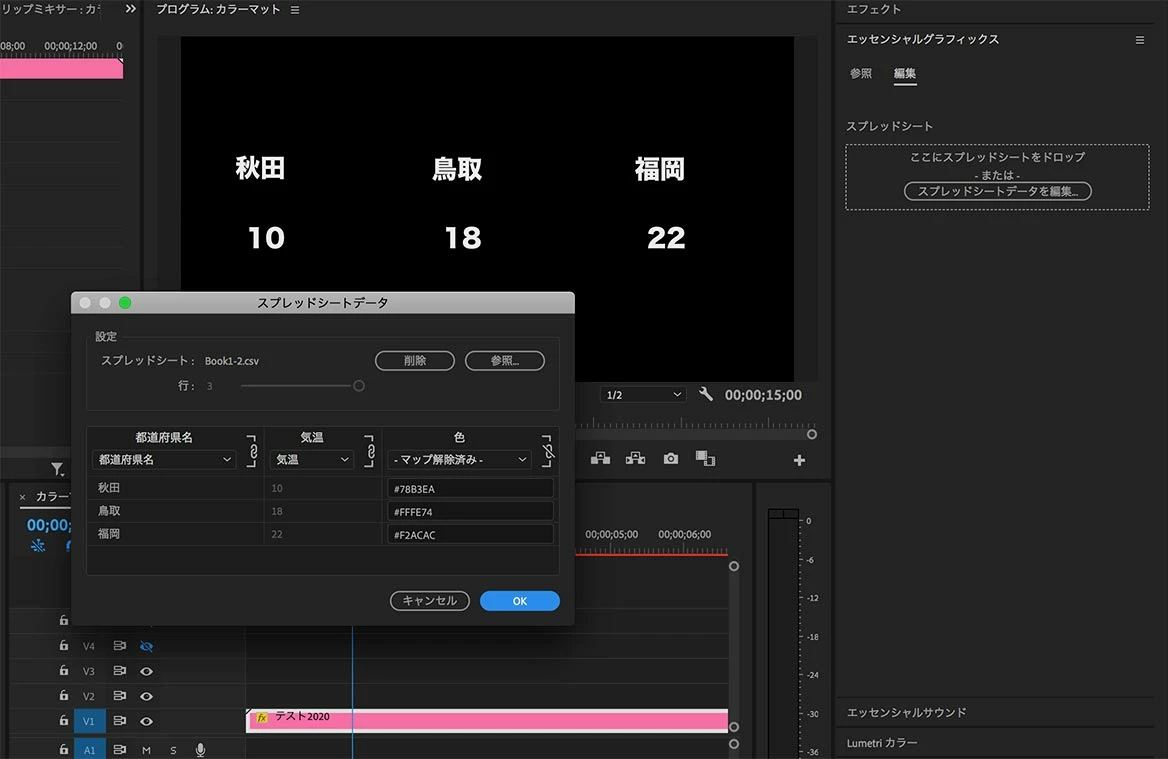This screenshot has height=759, width=1168.
Task: Click the Extract button in program monitor
Action: (x=635, y=459)
